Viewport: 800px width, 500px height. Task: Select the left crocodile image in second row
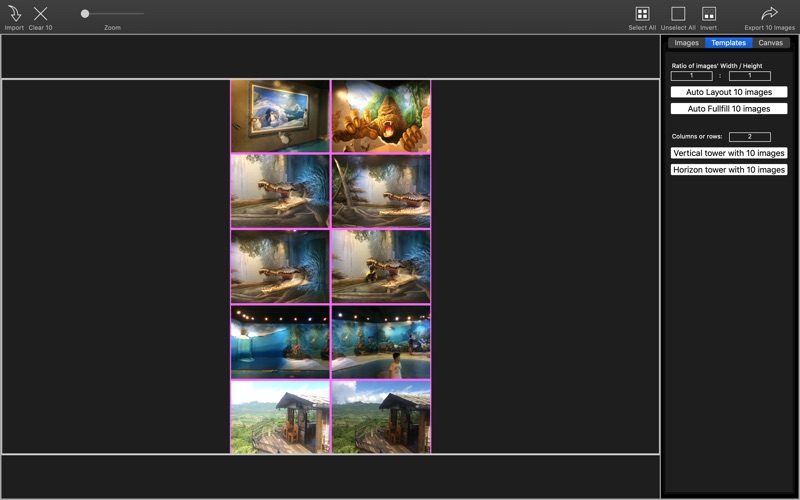[280, 191]
